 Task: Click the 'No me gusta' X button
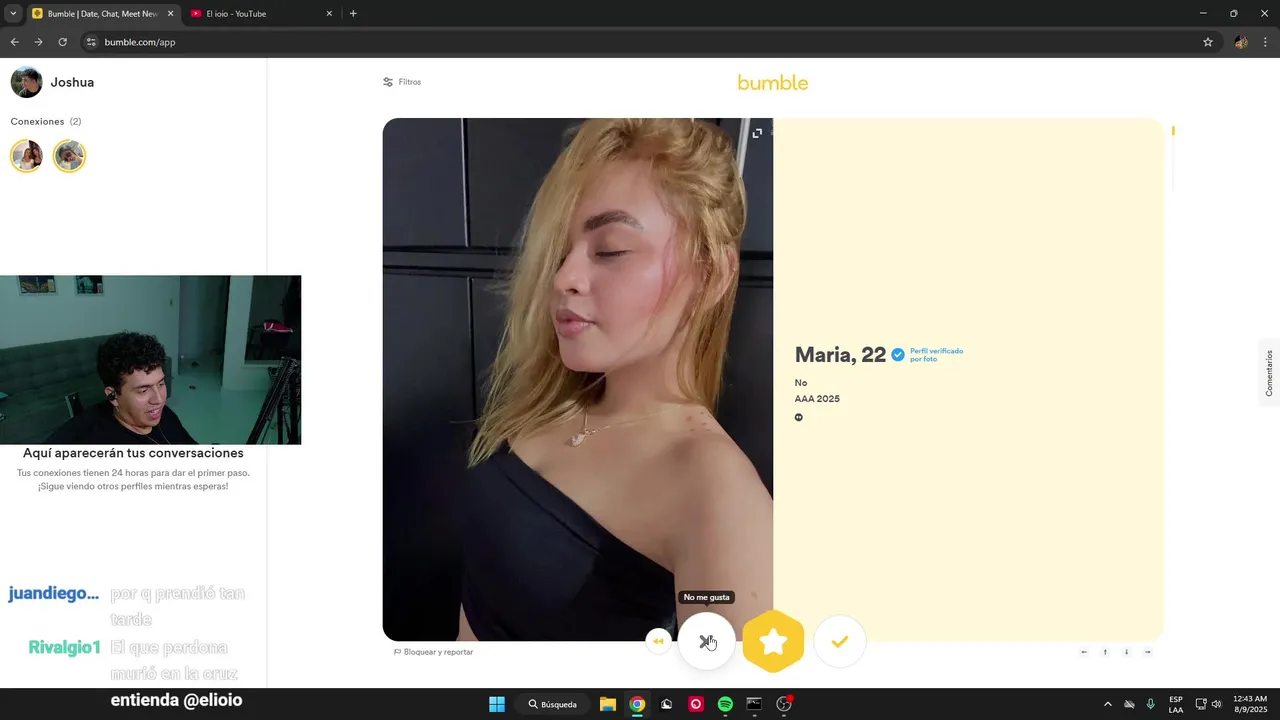tap(706, 642)
